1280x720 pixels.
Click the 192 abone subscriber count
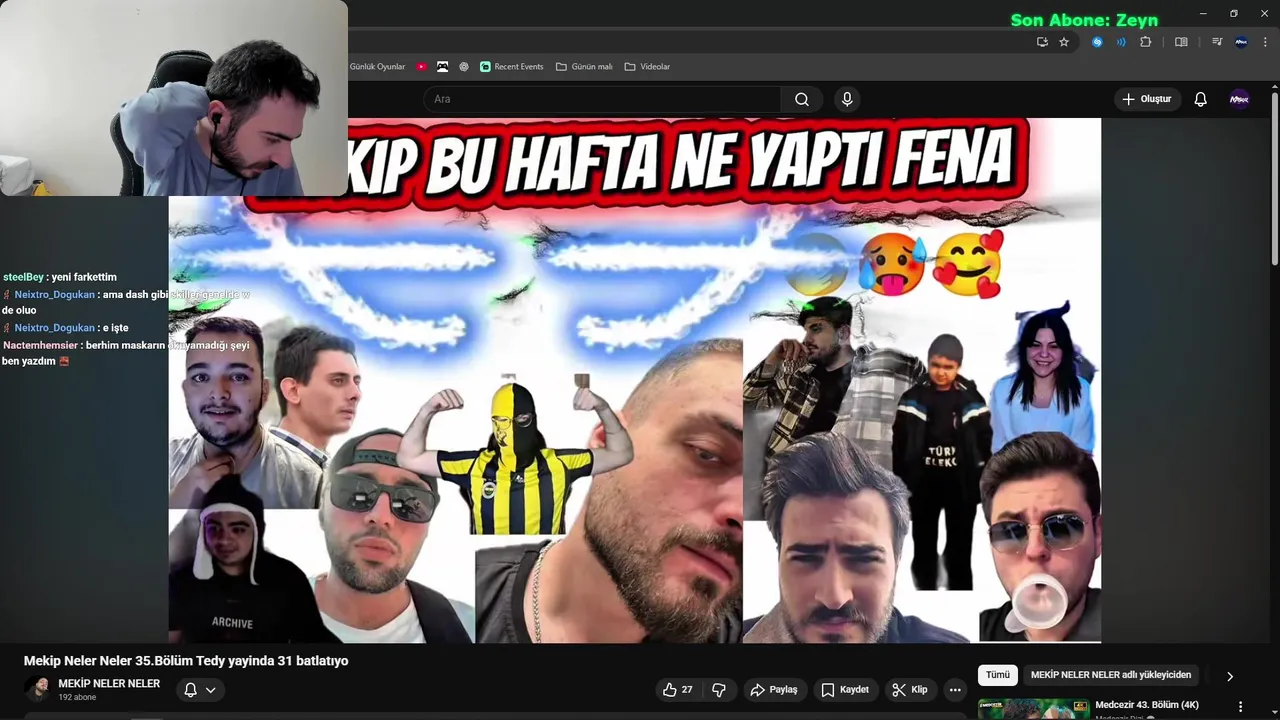[x=77, y=697]
